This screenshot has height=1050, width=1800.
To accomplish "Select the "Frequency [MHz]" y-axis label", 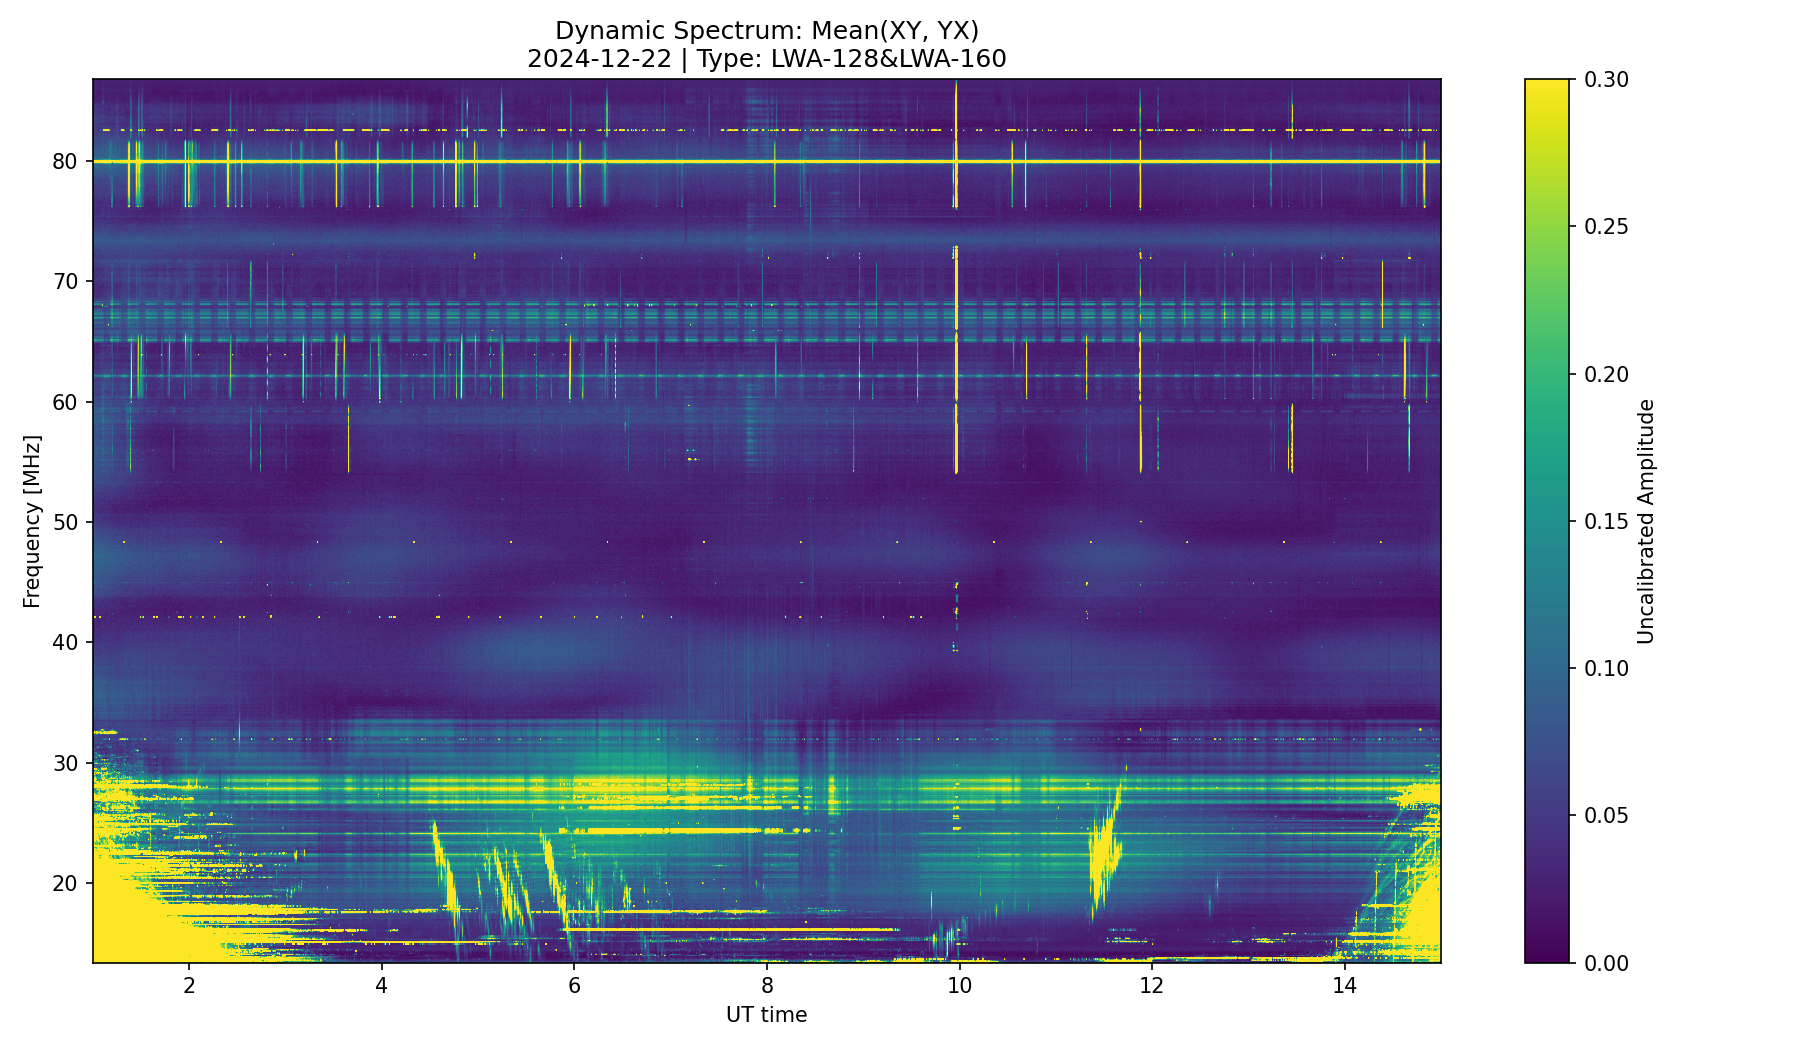I will coord(32,521).
